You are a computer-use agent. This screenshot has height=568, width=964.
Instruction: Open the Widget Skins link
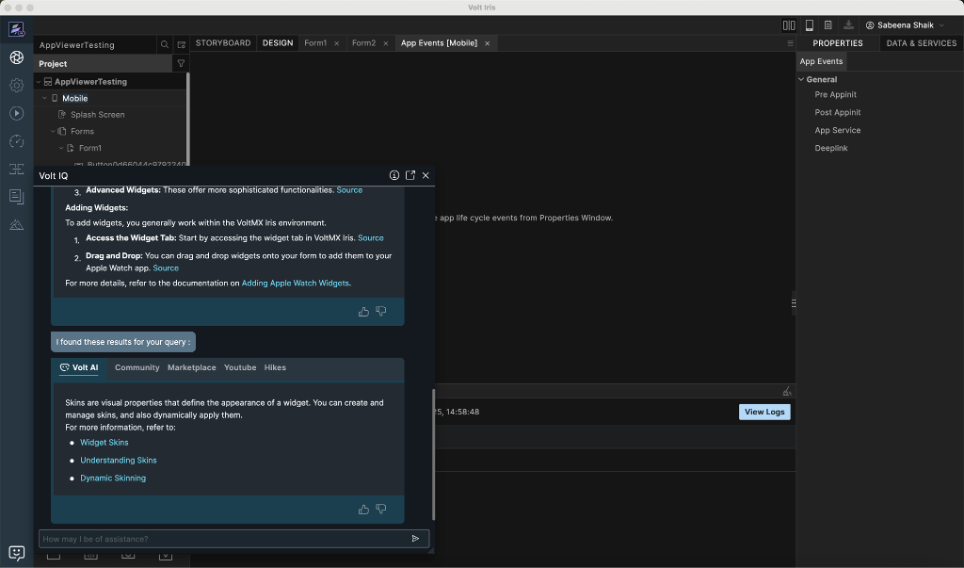tap(104, 443)
